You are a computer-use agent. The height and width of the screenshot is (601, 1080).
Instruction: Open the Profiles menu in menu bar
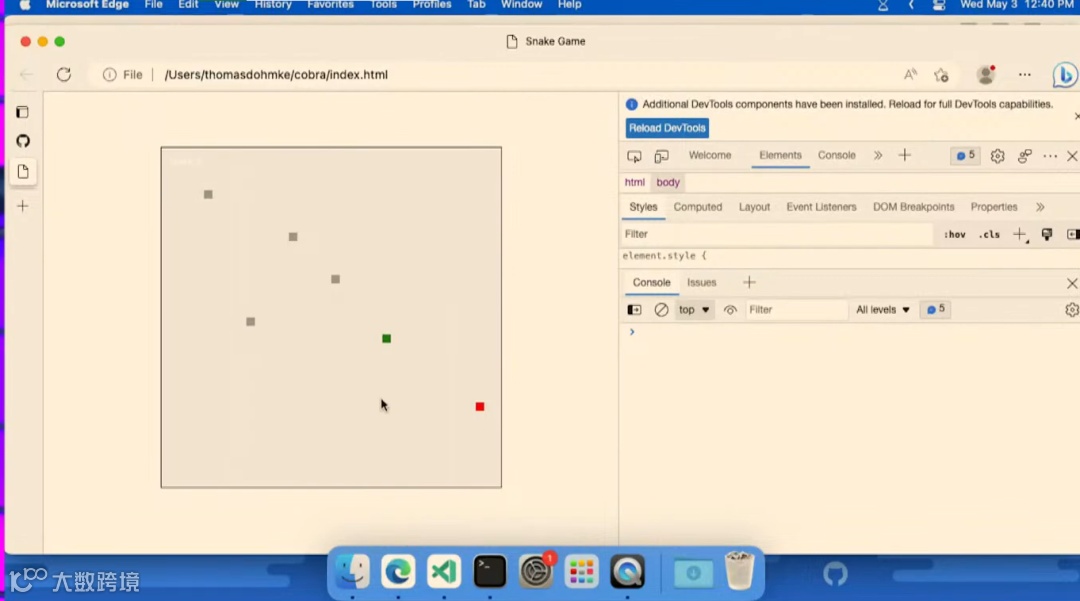[432, 5]
